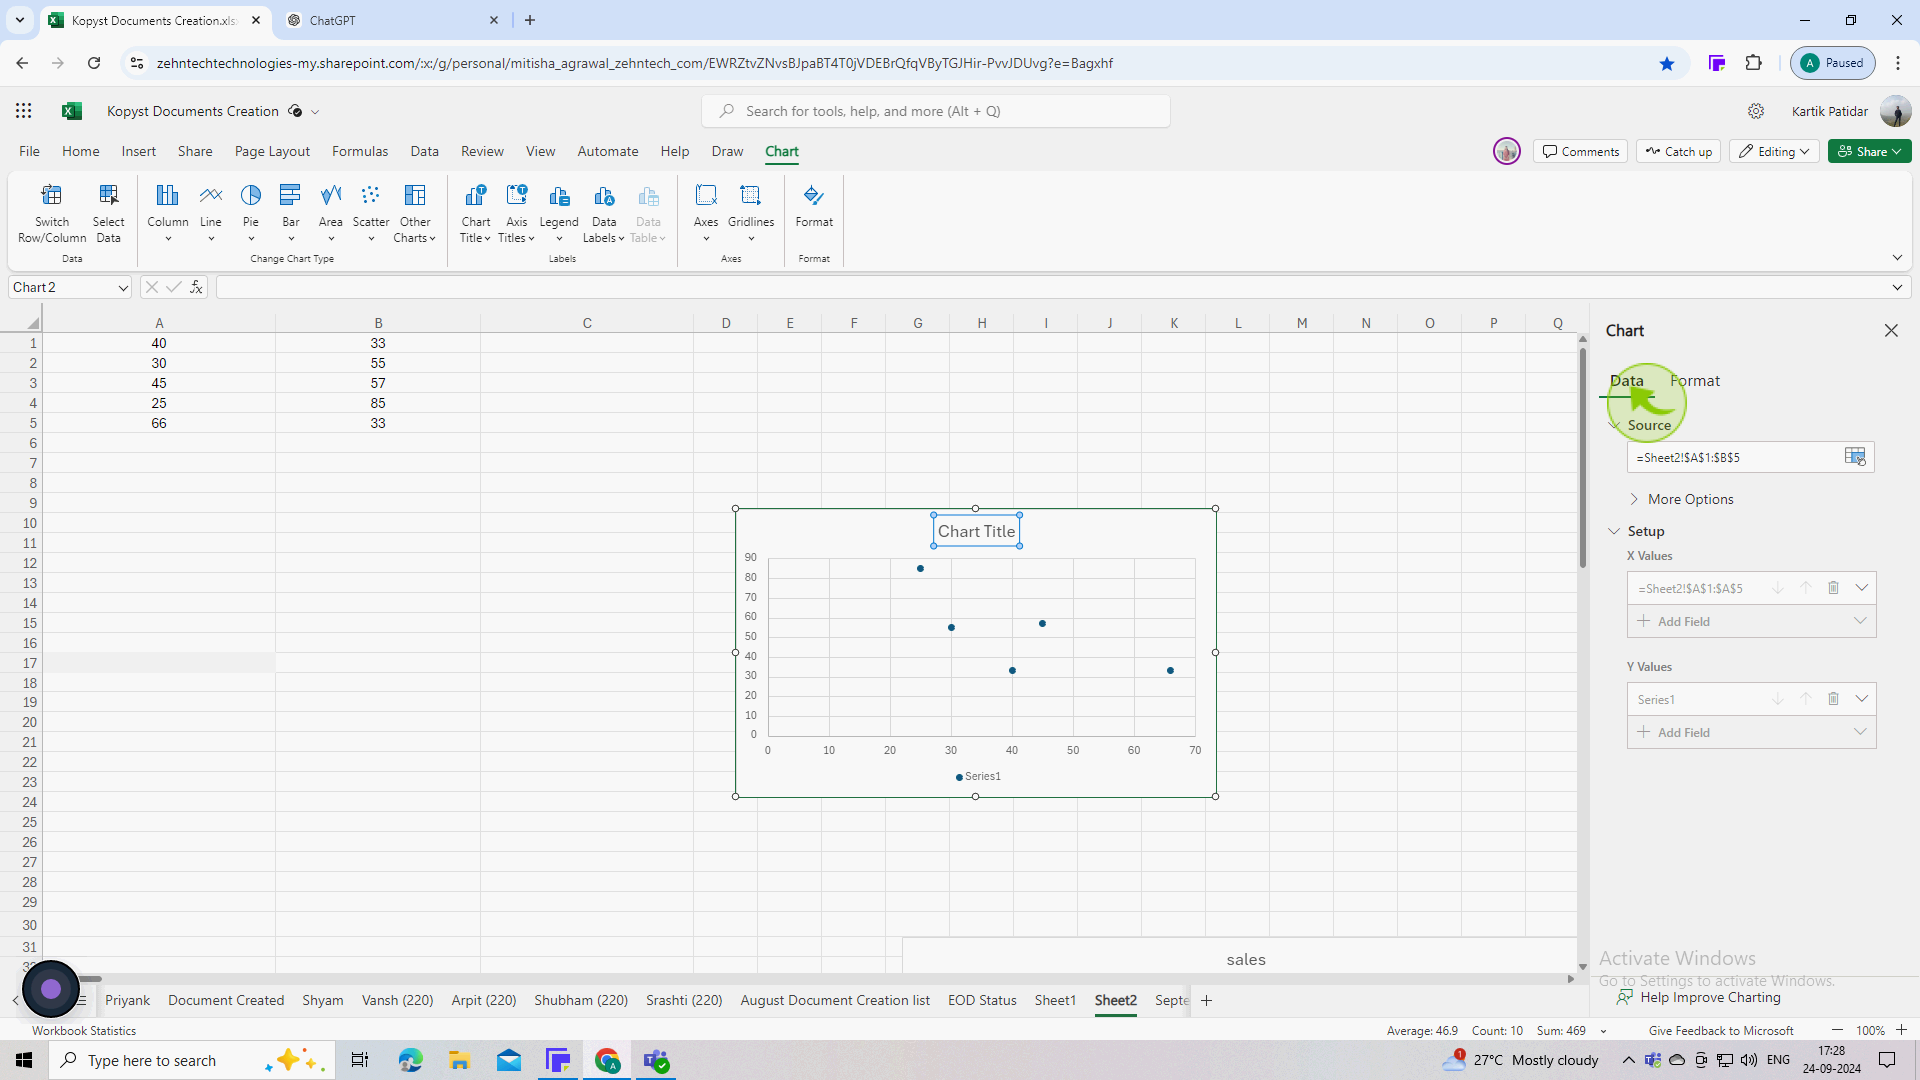
Task: Click the zoom out minus button
Action: [1837, 1030]
